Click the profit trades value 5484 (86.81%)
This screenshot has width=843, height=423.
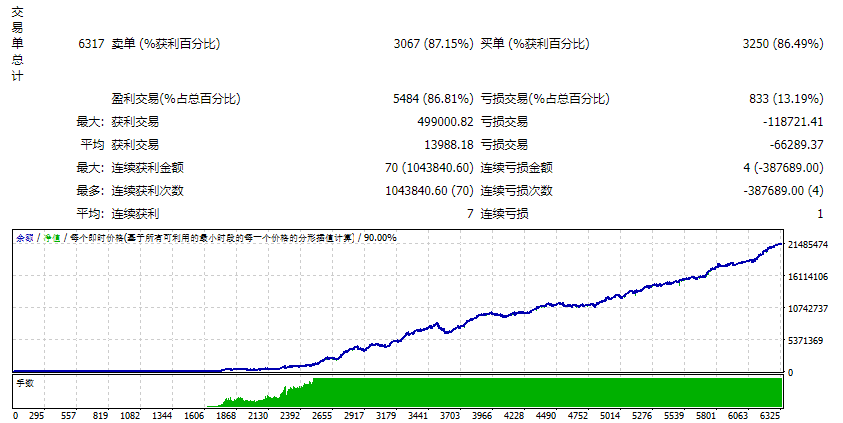(433, 98)
